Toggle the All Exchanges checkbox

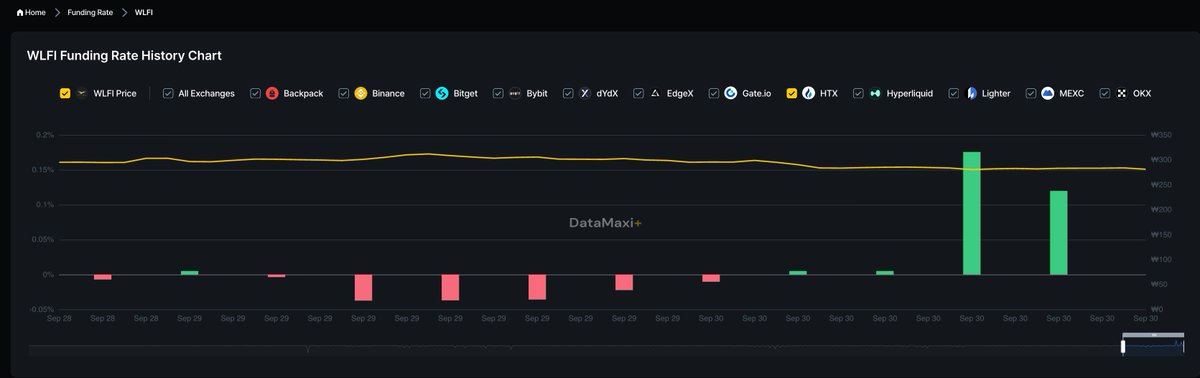coord(167,93)
